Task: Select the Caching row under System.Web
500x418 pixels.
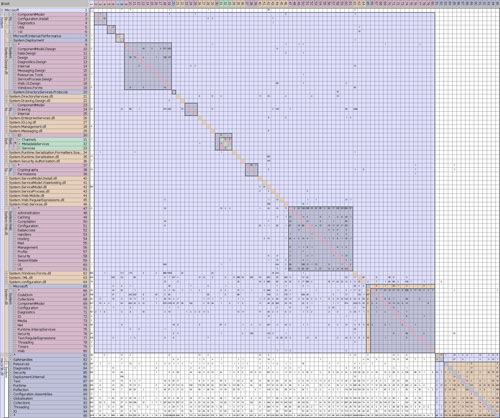Action: (x=52, y=217)
